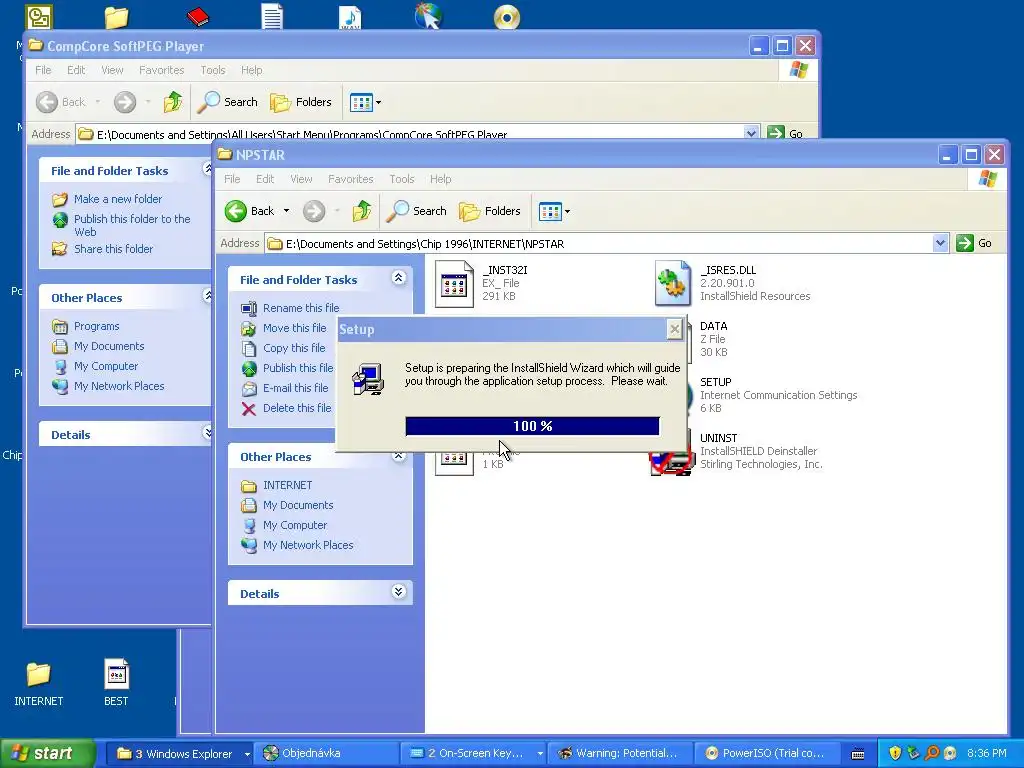Click the Setup 100% progress bar
The height and width of the screenshot is (768, 1024).
532,426
